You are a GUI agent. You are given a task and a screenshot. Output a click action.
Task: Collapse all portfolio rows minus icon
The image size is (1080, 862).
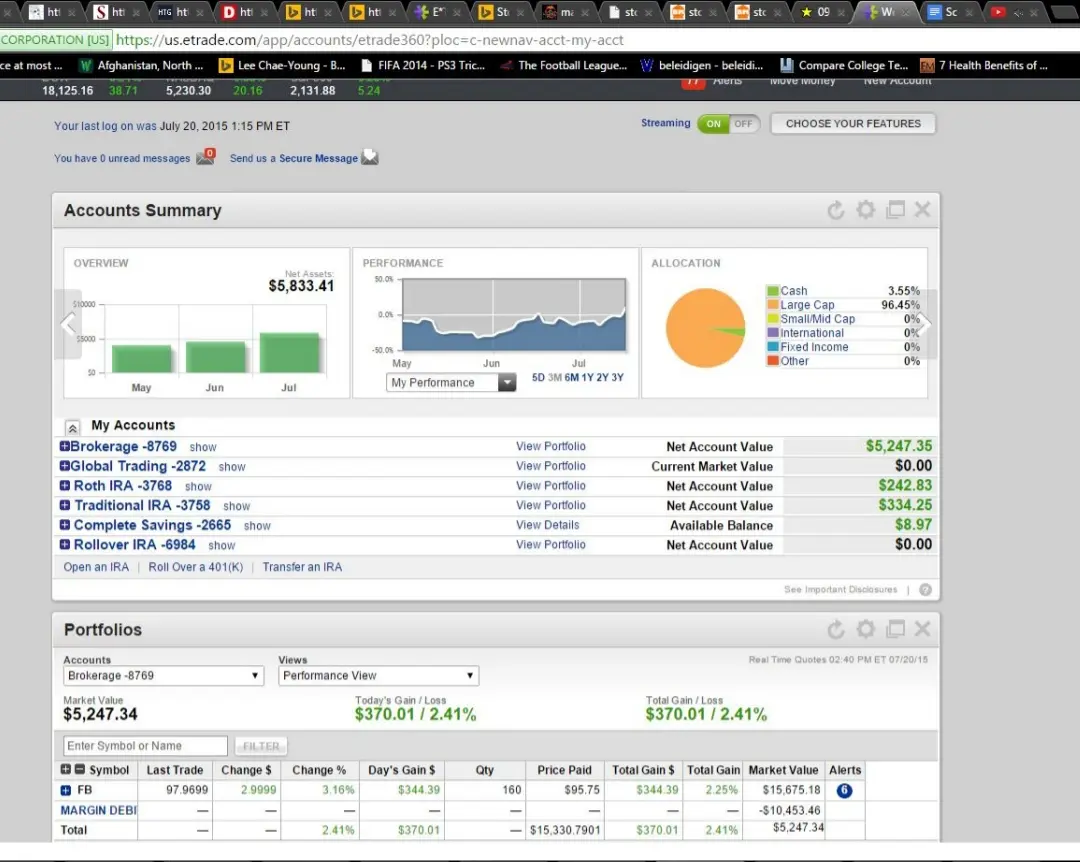[x=79, y=769]
